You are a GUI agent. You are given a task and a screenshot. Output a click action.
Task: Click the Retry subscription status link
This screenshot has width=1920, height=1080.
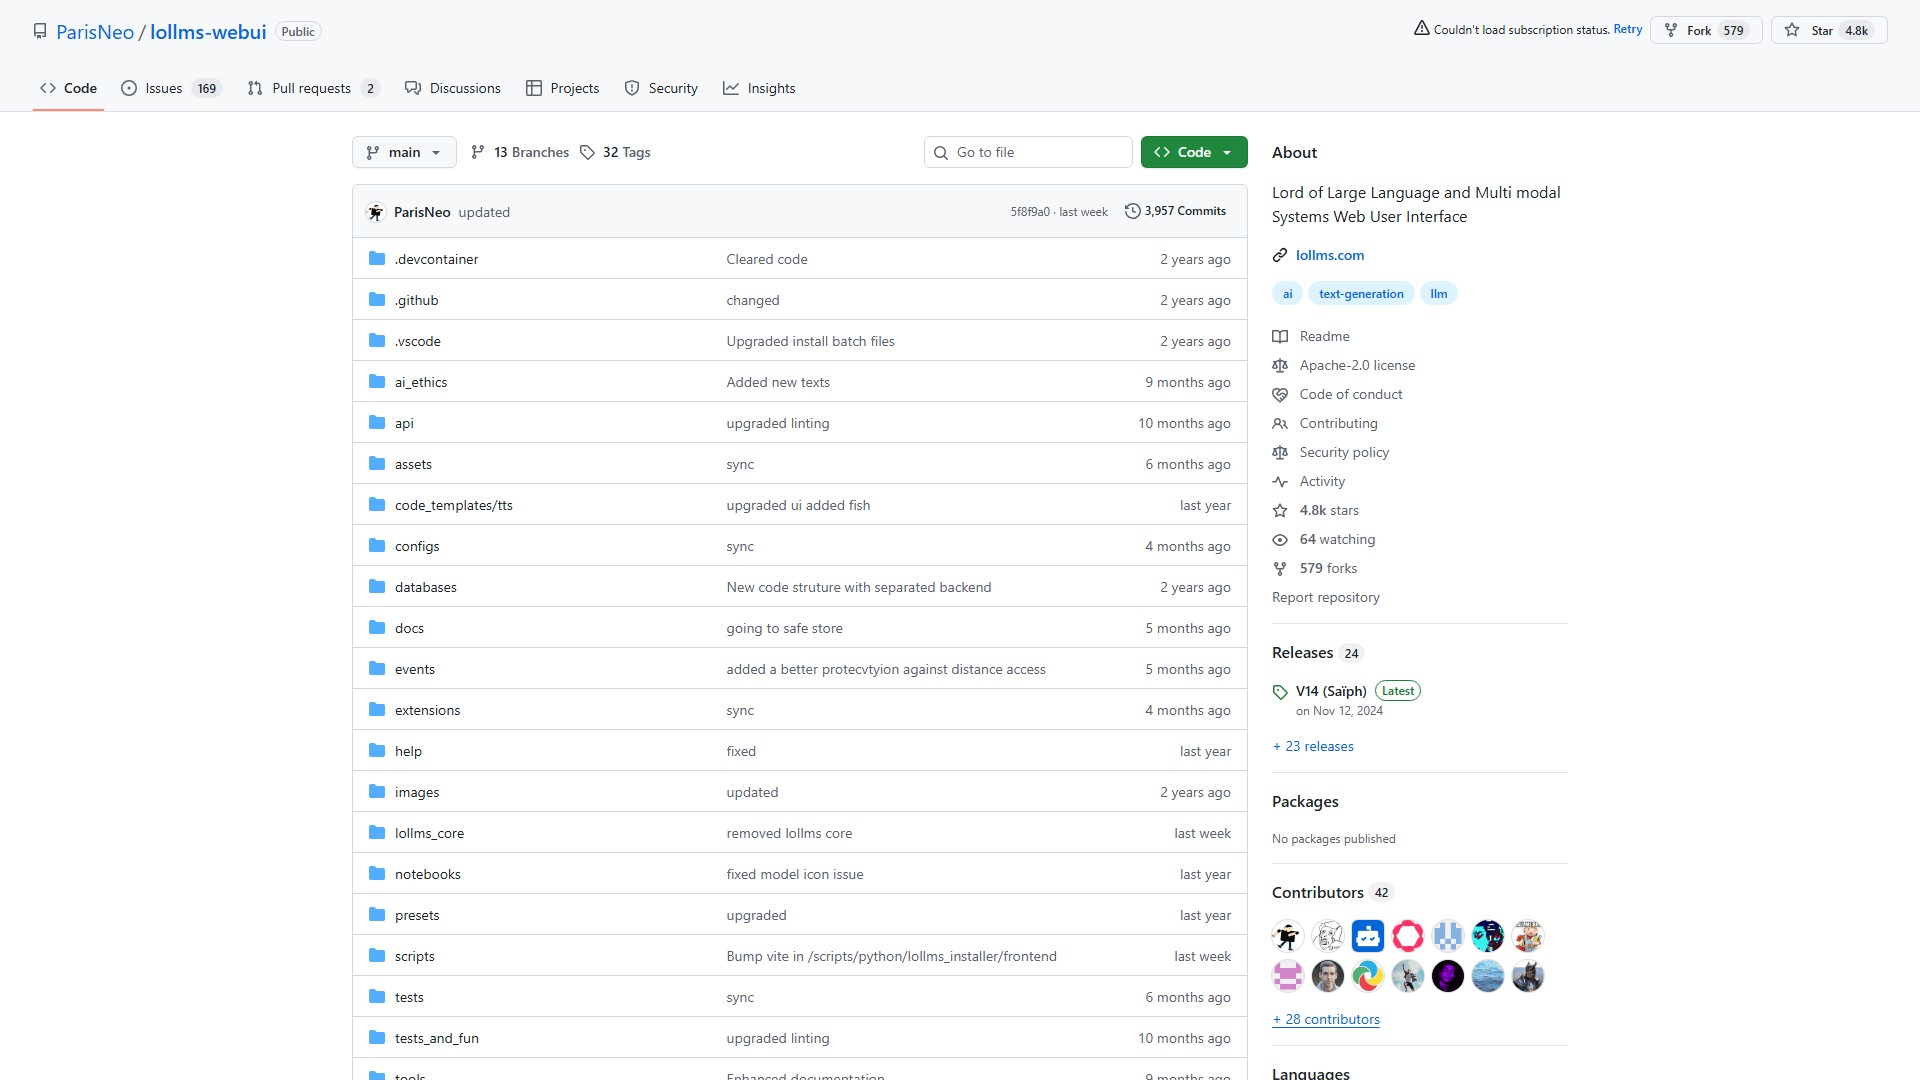tap(1627, 29)
